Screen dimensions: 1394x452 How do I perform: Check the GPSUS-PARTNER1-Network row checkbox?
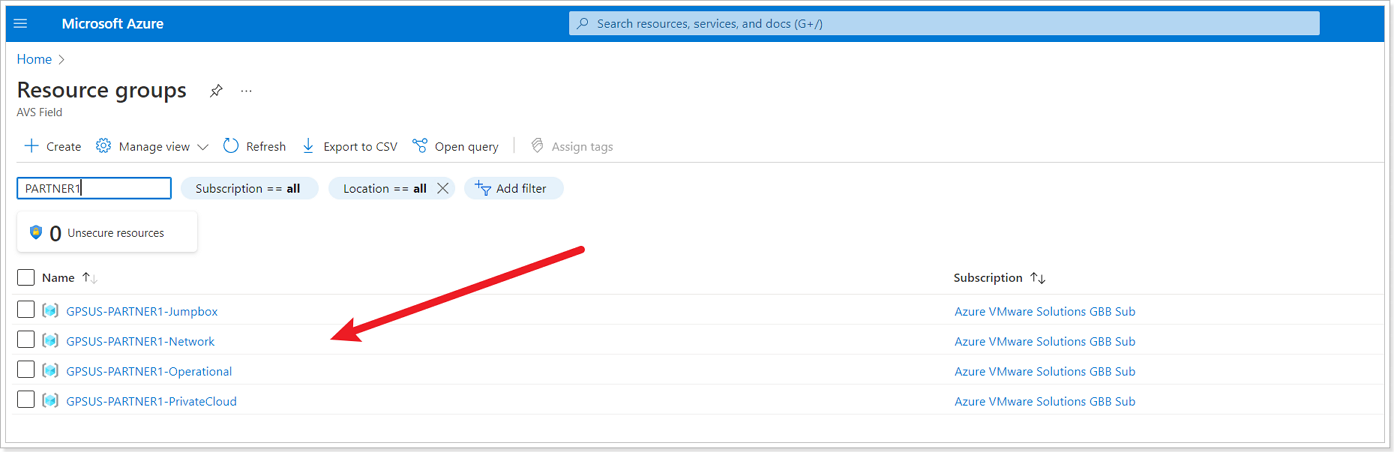(x=26, y=340)
